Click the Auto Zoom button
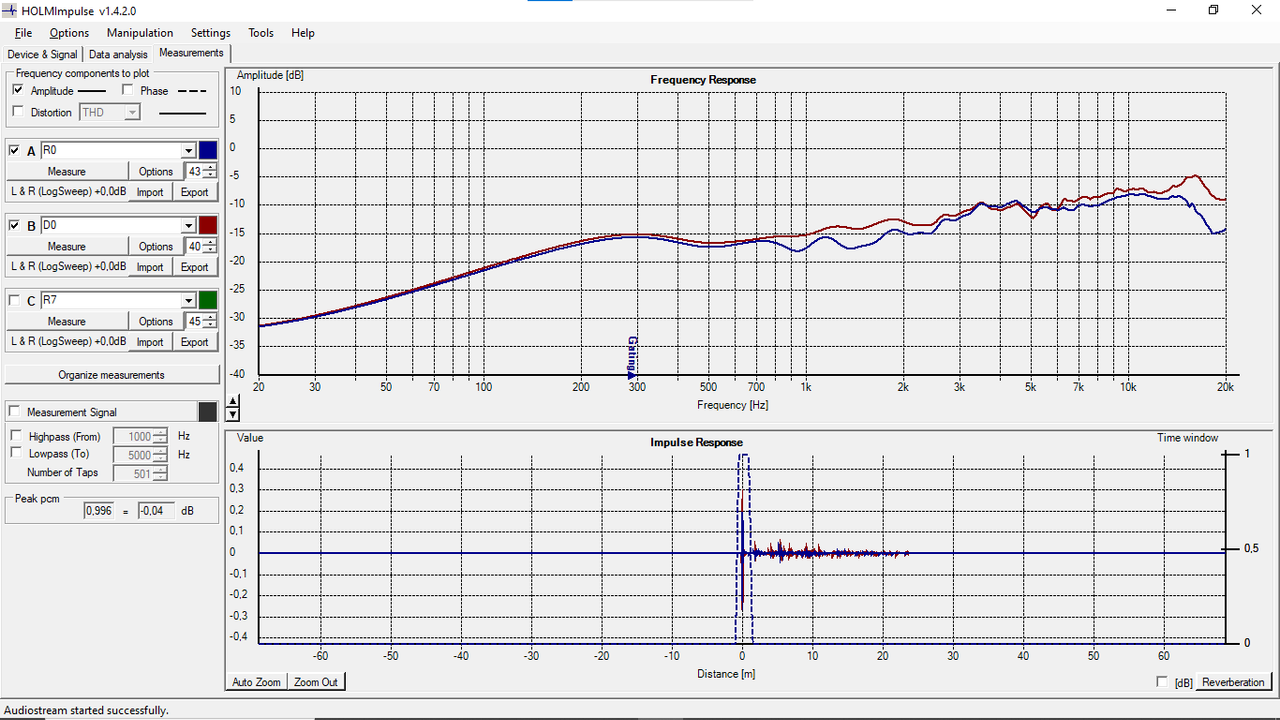The height and width of the screenshot is (720, 1280). (257, 682)
